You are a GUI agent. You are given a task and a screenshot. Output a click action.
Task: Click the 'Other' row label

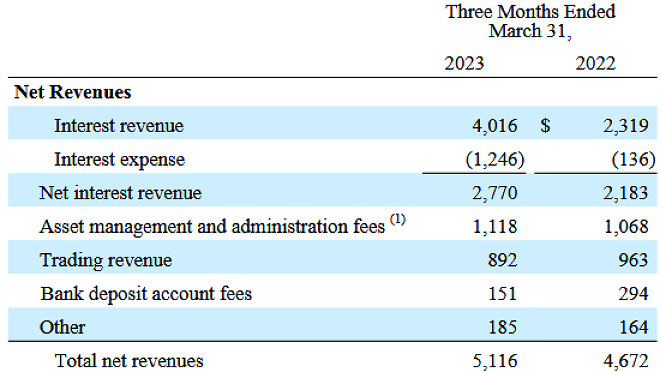pos(62,327)
